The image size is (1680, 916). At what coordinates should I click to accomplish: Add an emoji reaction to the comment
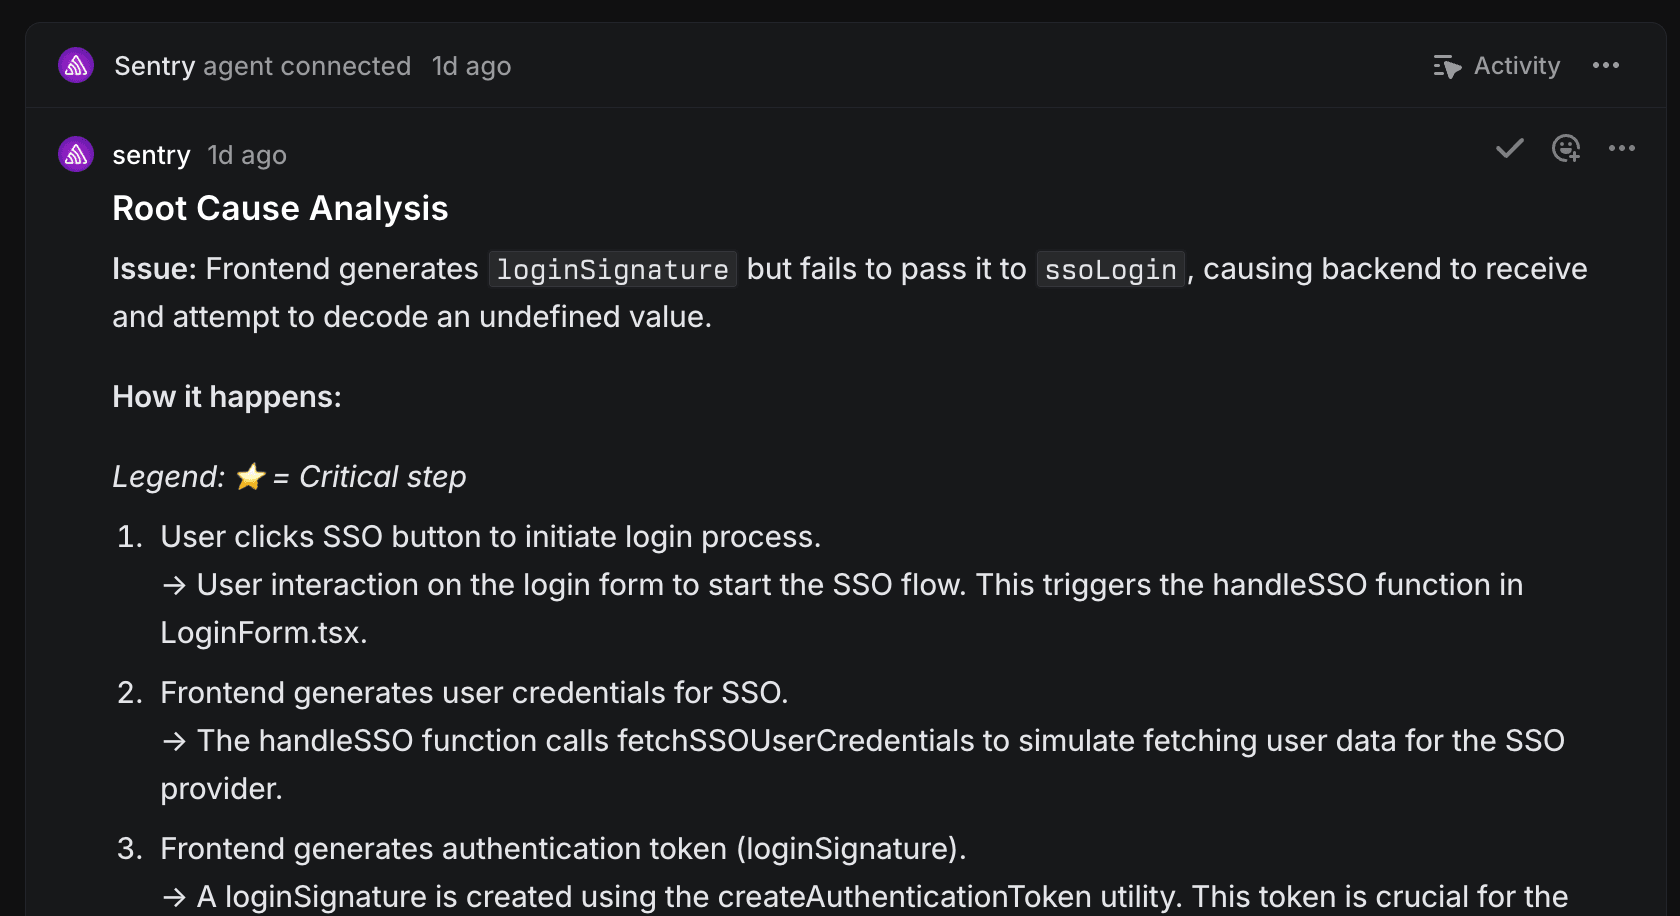tap(1565, 149)
